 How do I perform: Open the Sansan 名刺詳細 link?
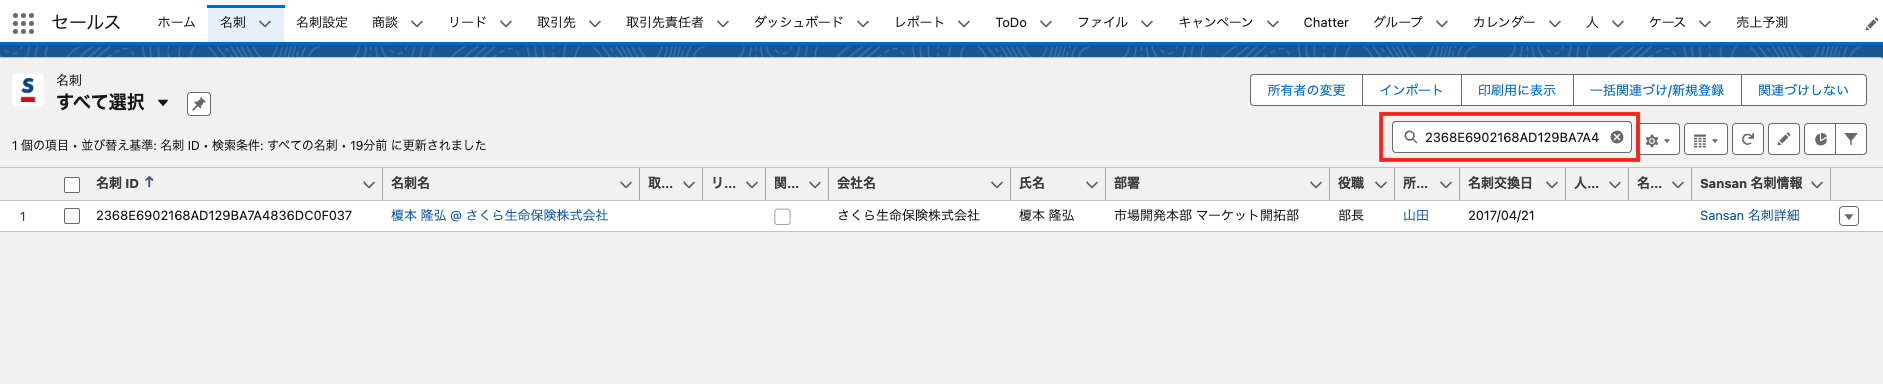[x=1749, y=216]
